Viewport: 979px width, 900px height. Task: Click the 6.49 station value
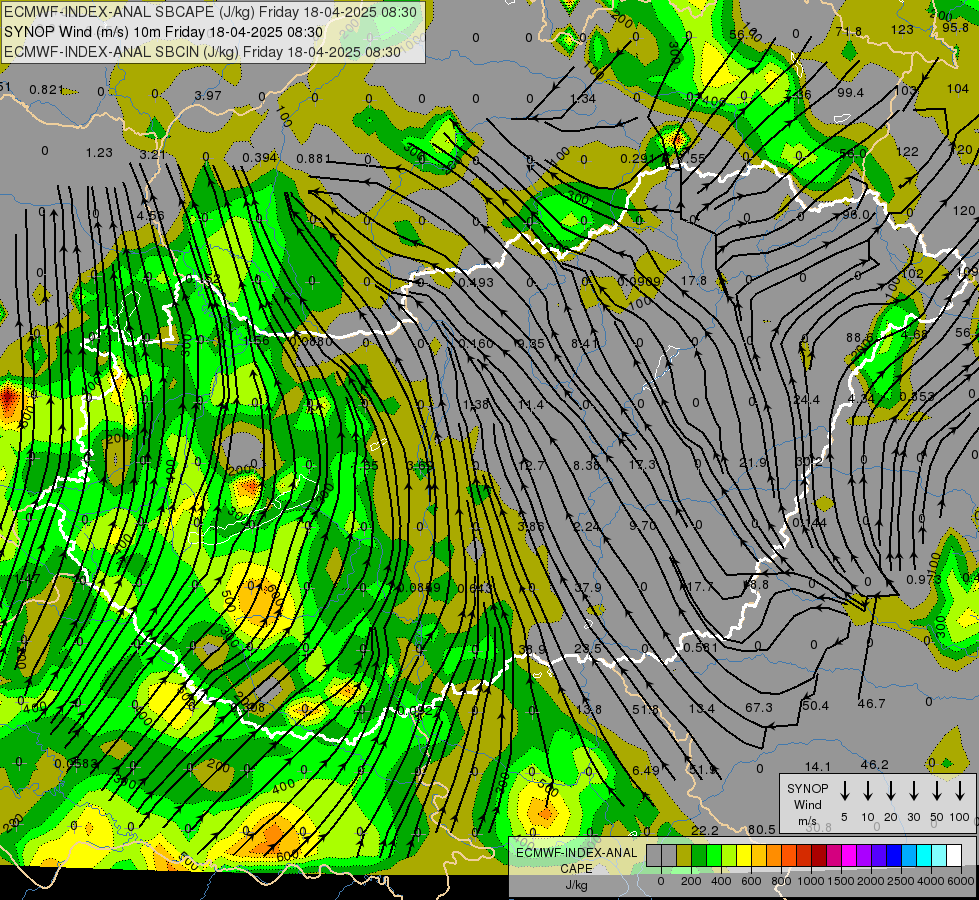coord(646,771)
